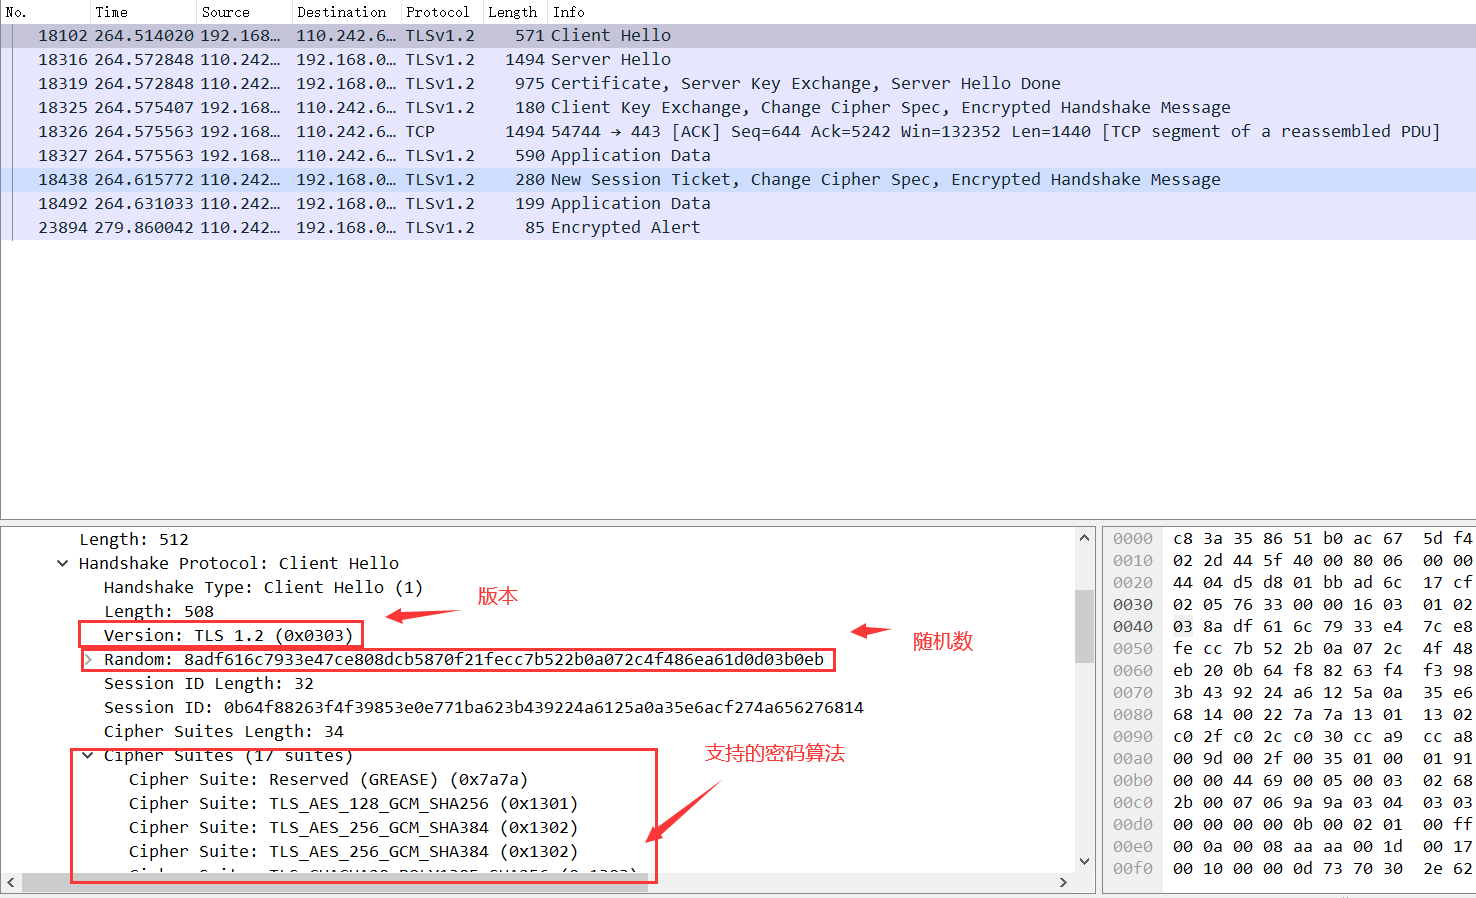Select the Session ID value row
Viewport: 1476px width, 898px height.
point(483,708)
